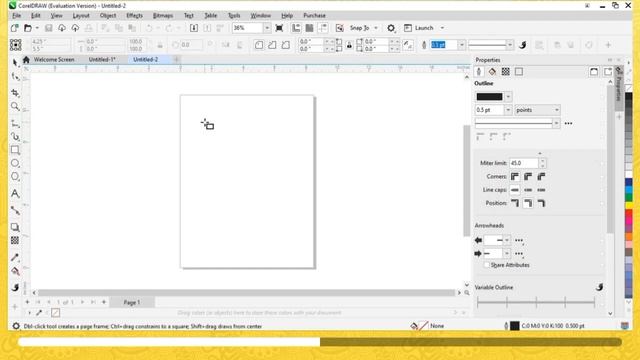The image size is (640, 360).
Task: Click the Launch button
Action: point(419,28)
